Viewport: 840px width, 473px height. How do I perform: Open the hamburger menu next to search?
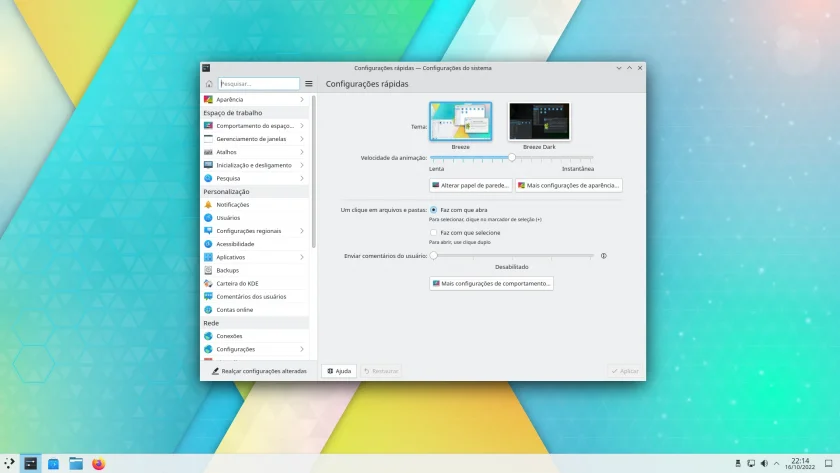click(309, 84)
